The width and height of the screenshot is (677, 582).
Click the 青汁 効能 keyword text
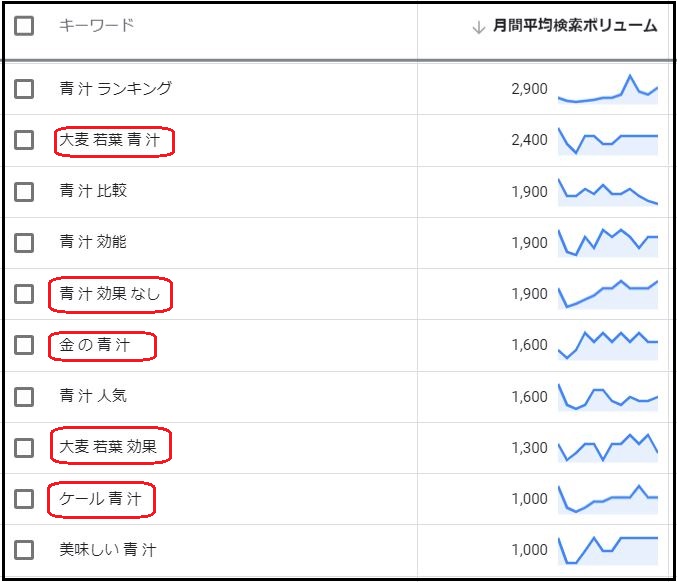pyautogui.click(x=93, y=242)
